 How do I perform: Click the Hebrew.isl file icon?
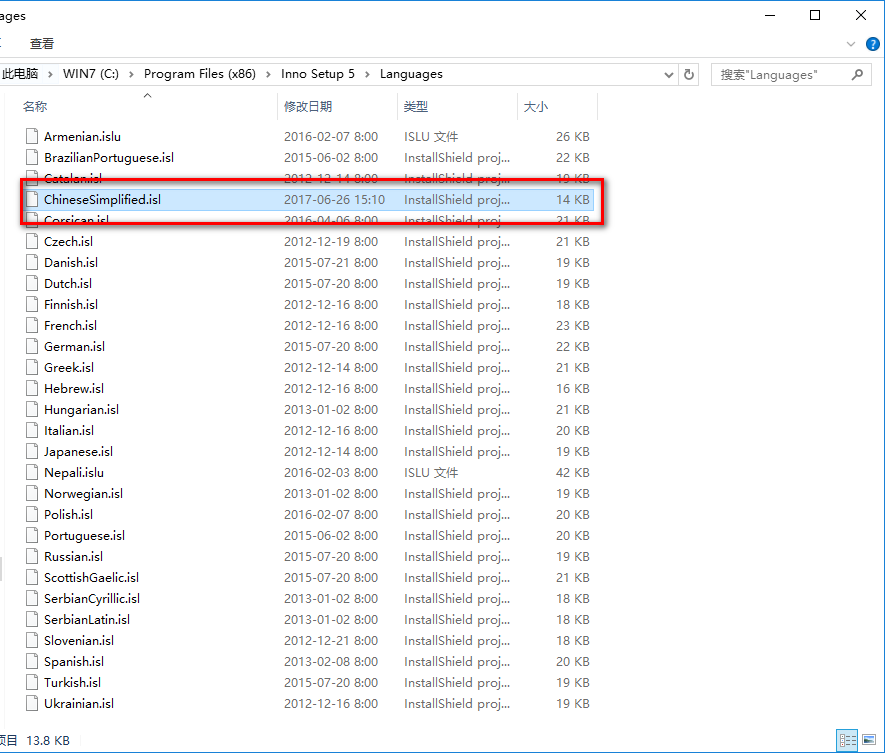click(x=32, y=388)
